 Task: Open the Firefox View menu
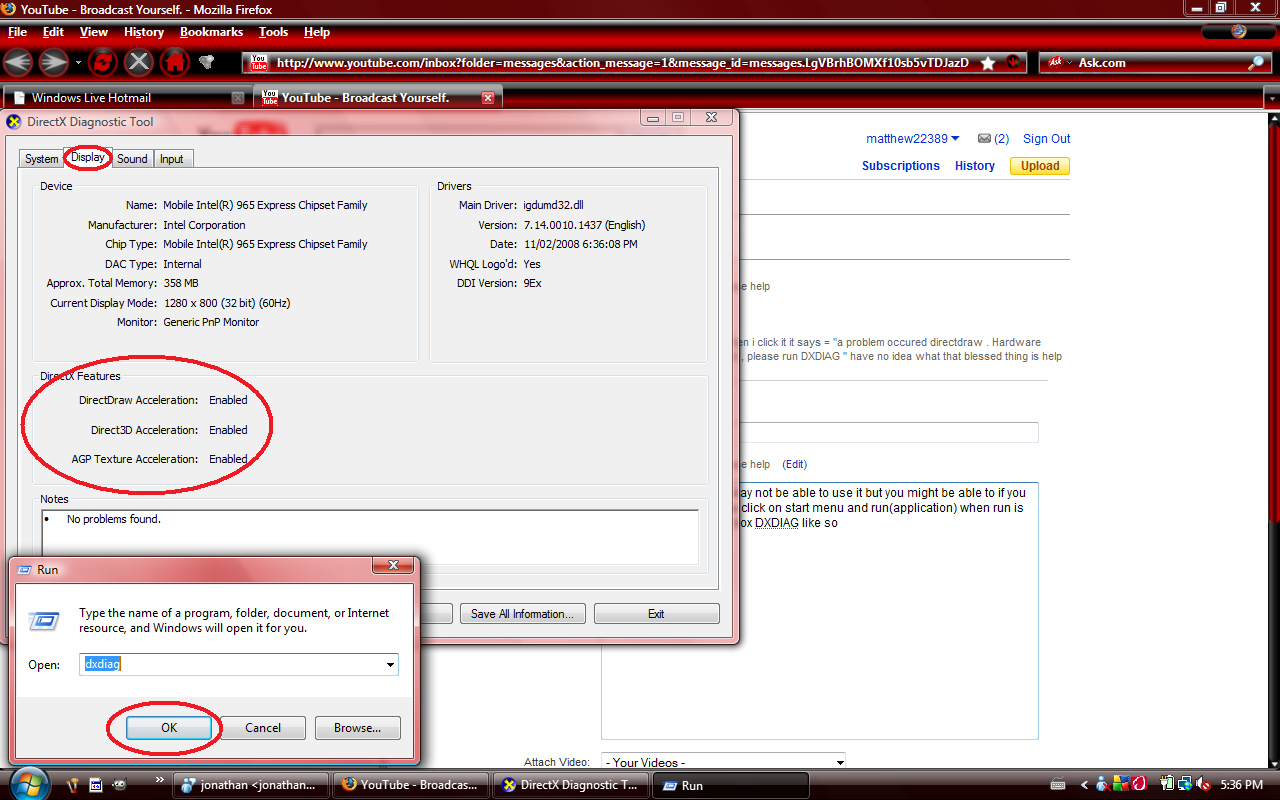(94, 32)
